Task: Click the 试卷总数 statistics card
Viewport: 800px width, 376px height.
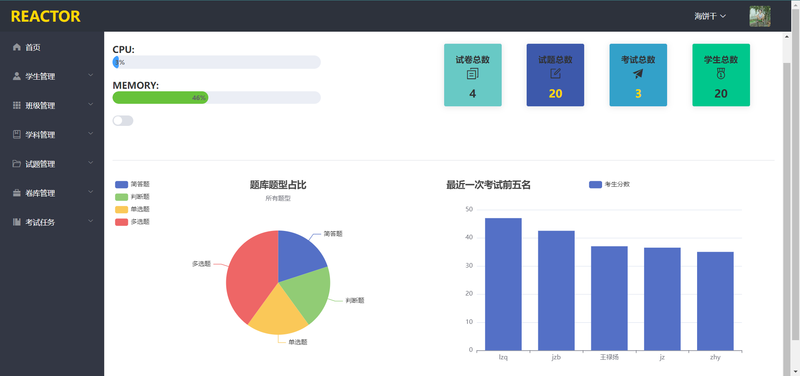Action: 472,75
